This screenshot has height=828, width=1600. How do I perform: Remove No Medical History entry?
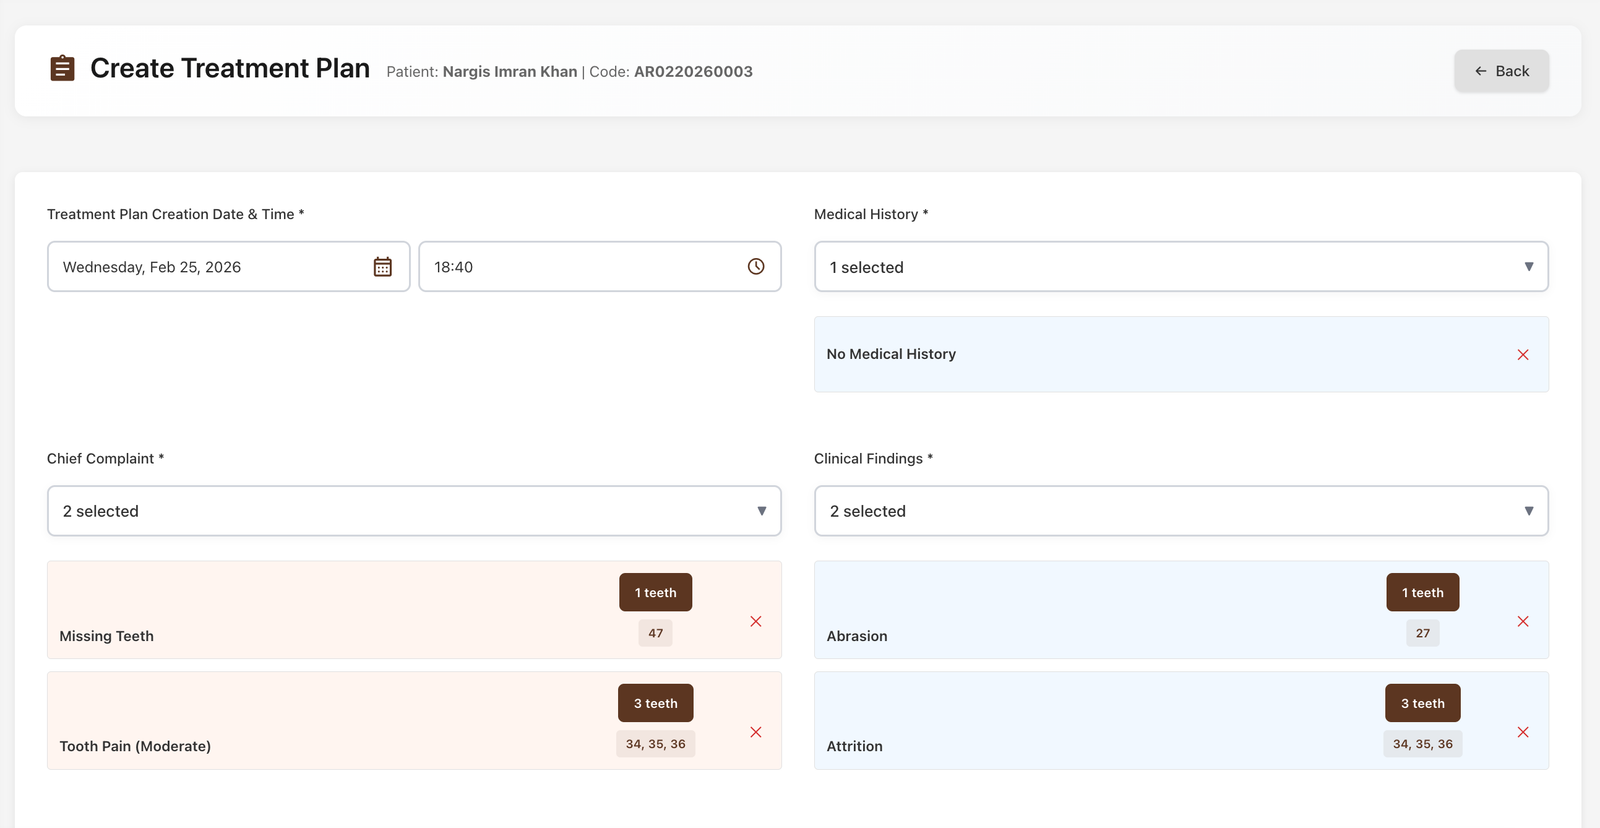click(x=1523, y=355)
